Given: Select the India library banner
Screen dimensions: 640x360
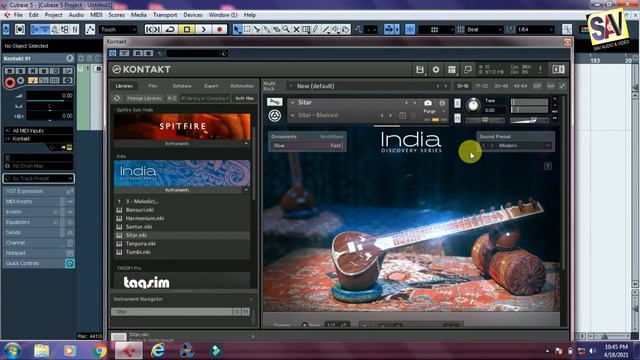Looking at the screenshot, I should point(182,173).
